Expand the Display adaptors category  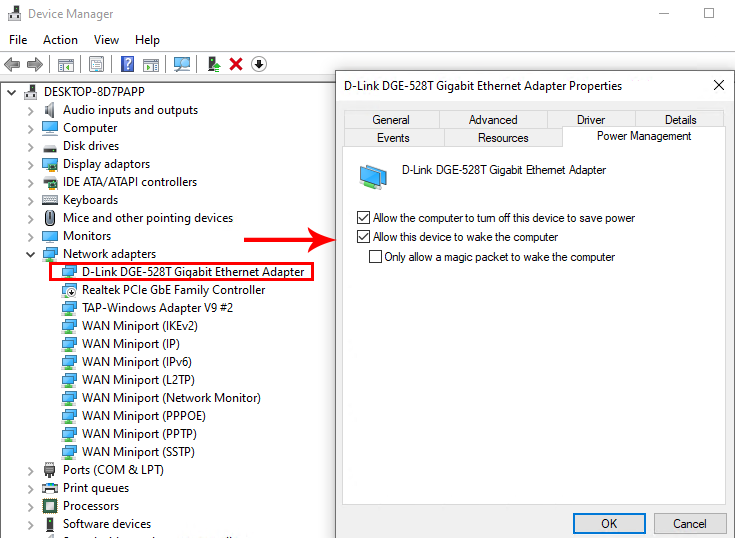click(31, 165)
